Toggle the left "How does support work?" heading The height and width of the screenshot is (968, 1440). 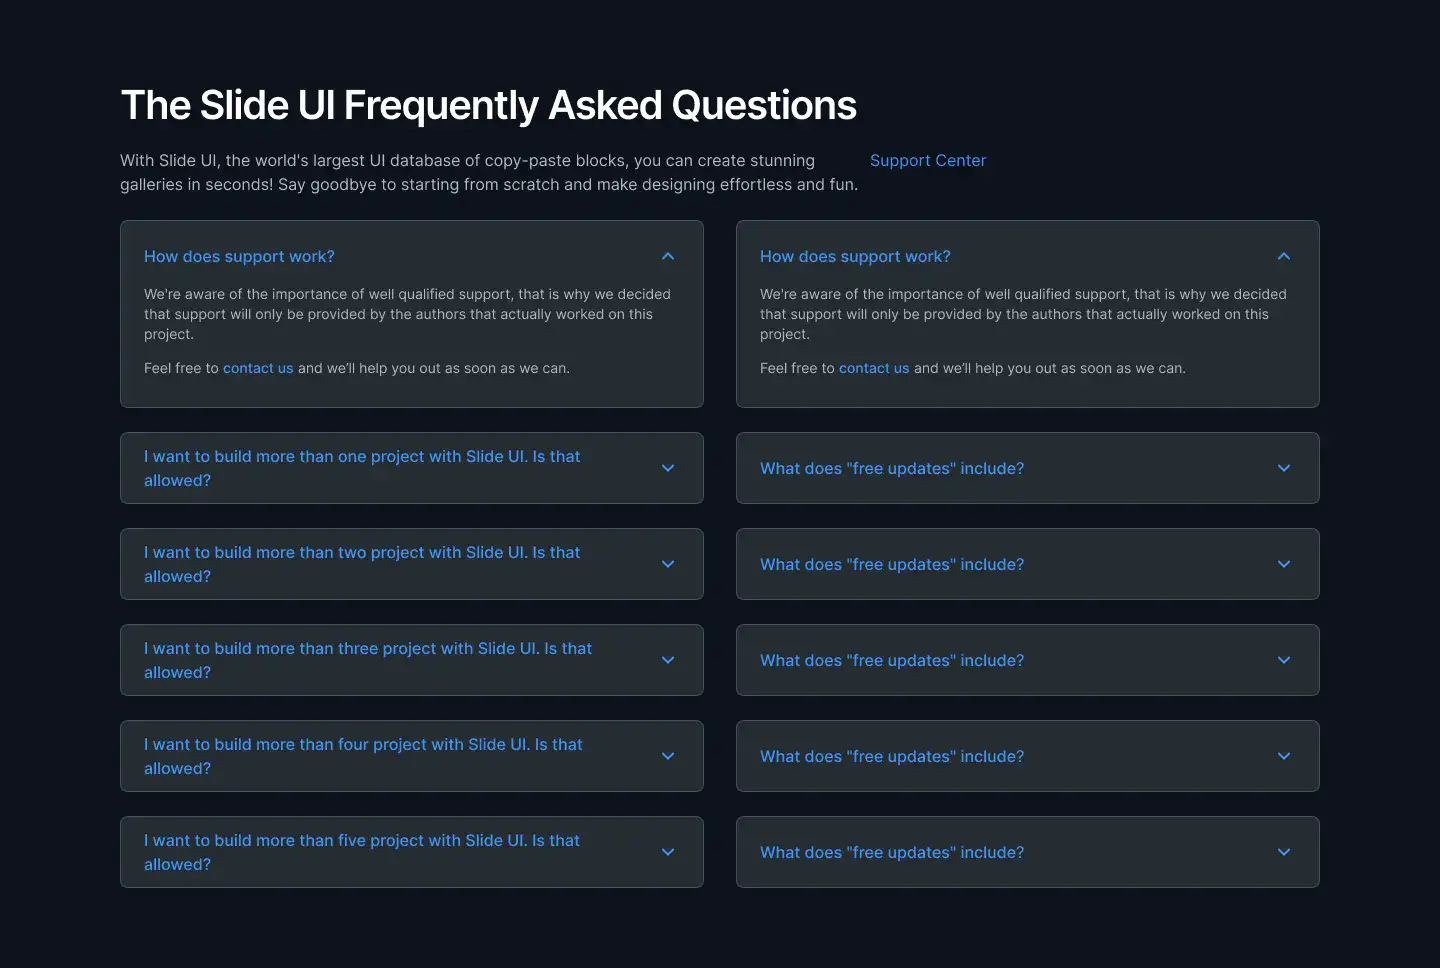(x=239, y=256)
